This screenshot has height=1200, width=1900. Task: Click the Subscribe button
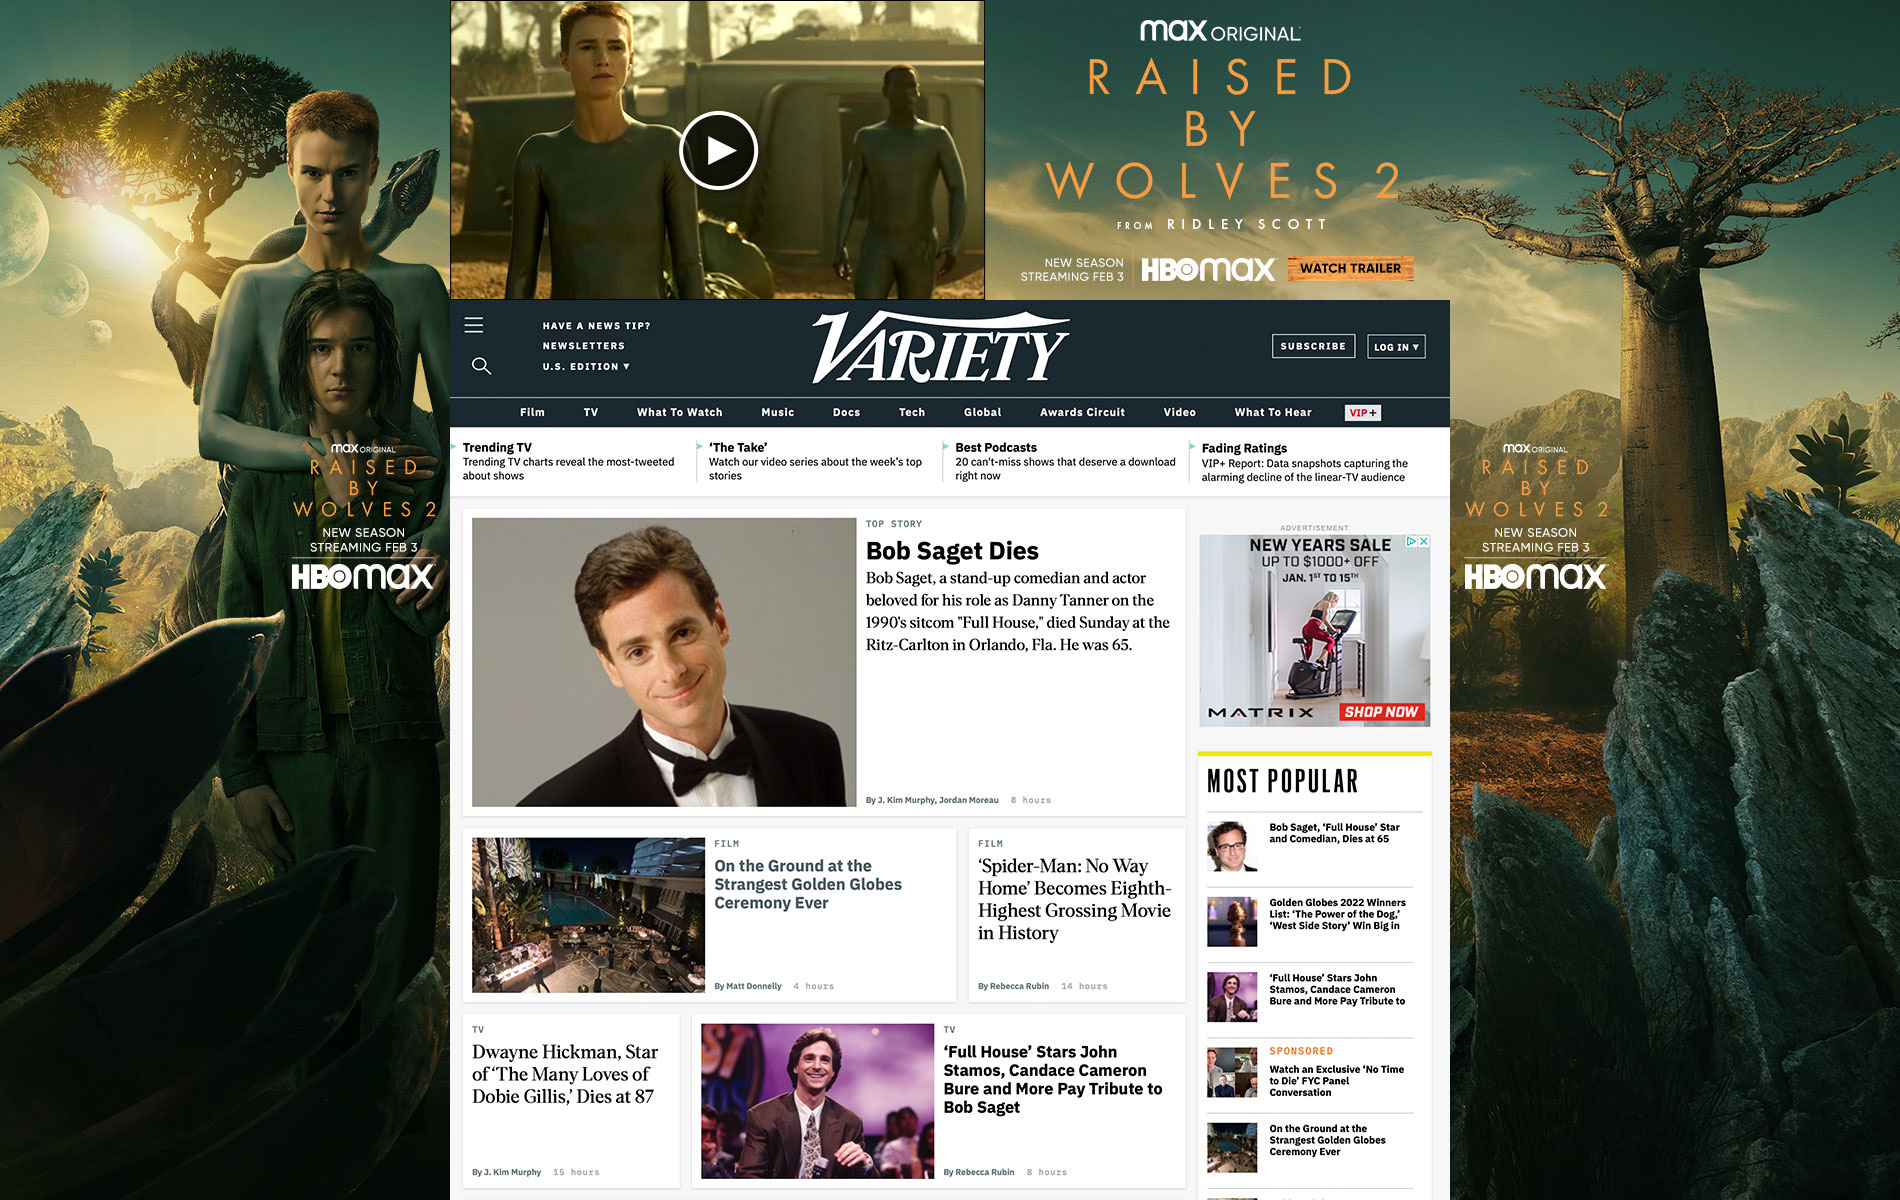[x=1313, y=346]
